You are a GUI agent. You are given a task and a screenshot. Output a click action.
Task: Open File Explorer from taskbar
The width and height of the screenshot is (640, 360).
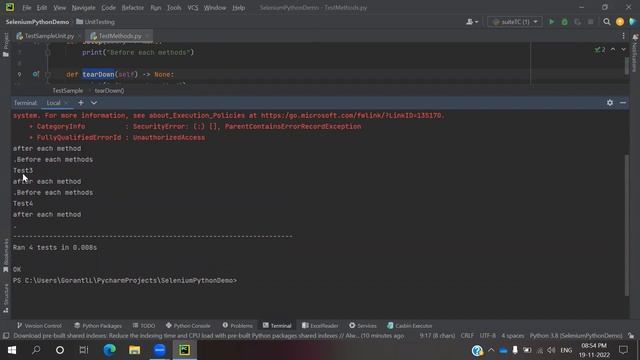coord(134,350)
